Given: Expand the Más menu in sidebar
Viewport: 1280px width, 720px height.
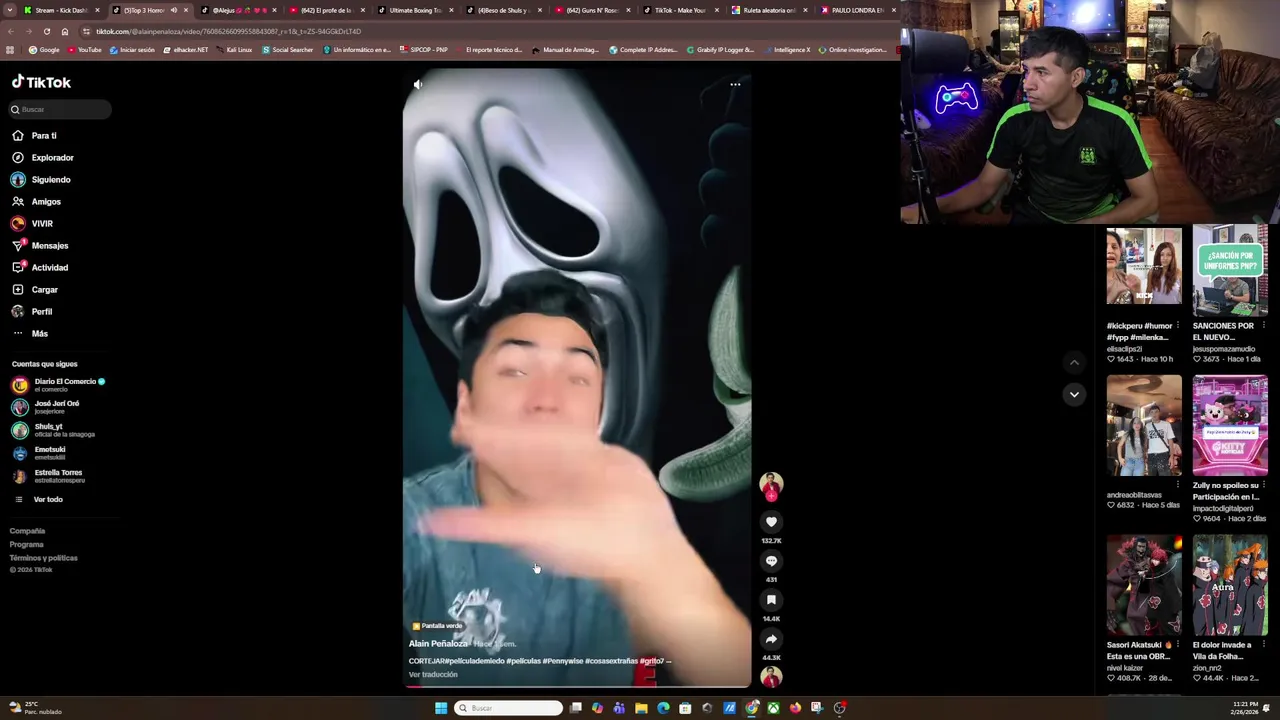Looking at the screenshot, I should 30,333.
